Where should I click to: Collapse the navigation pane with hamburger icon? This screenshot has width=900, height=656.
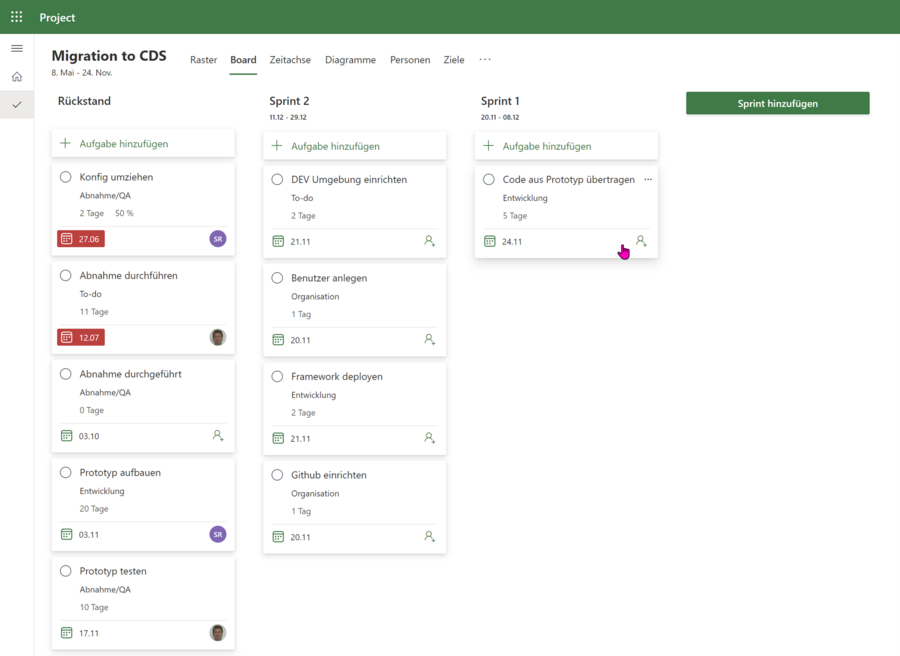click(x=16, y=47)
